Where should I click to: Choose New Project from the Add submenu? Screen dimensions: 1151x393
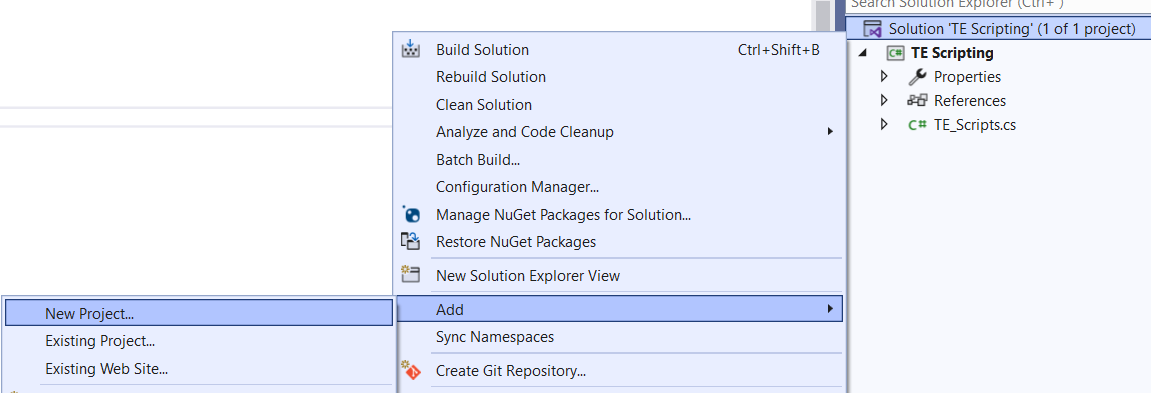pyautogui.click(x=199, y=313)
